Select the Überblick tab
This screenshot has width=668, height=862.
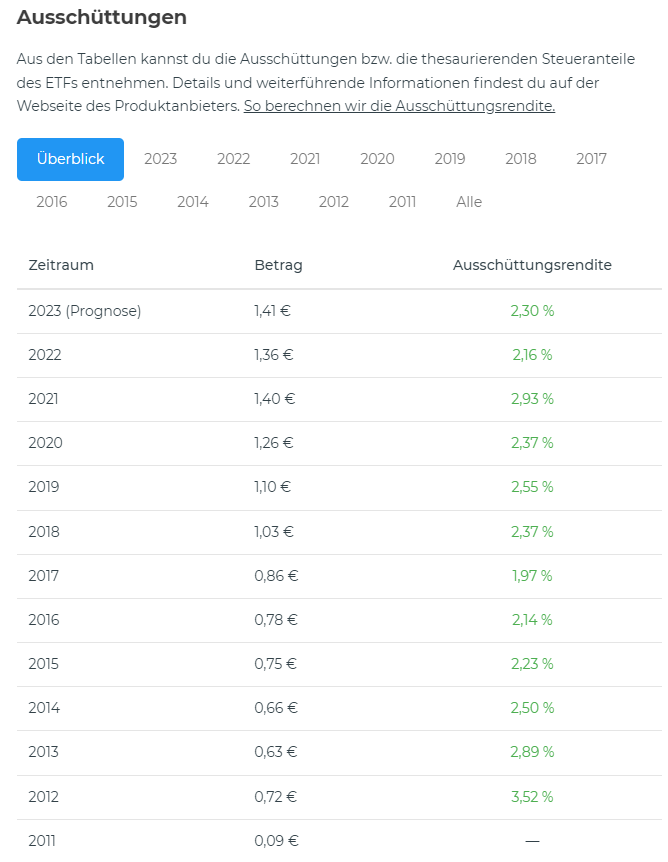click(x=70, y=159)
